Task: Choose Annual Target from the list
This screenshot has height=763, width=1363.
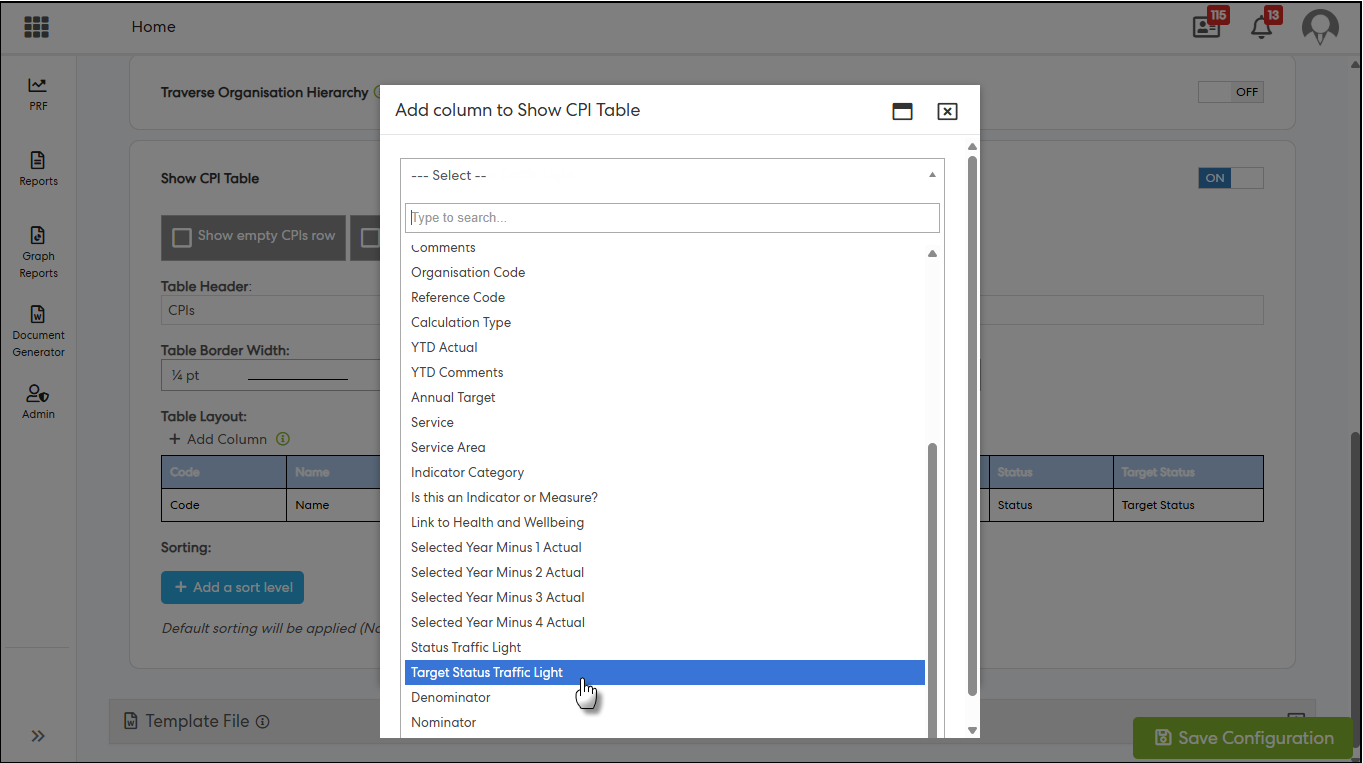Action: 453,398
